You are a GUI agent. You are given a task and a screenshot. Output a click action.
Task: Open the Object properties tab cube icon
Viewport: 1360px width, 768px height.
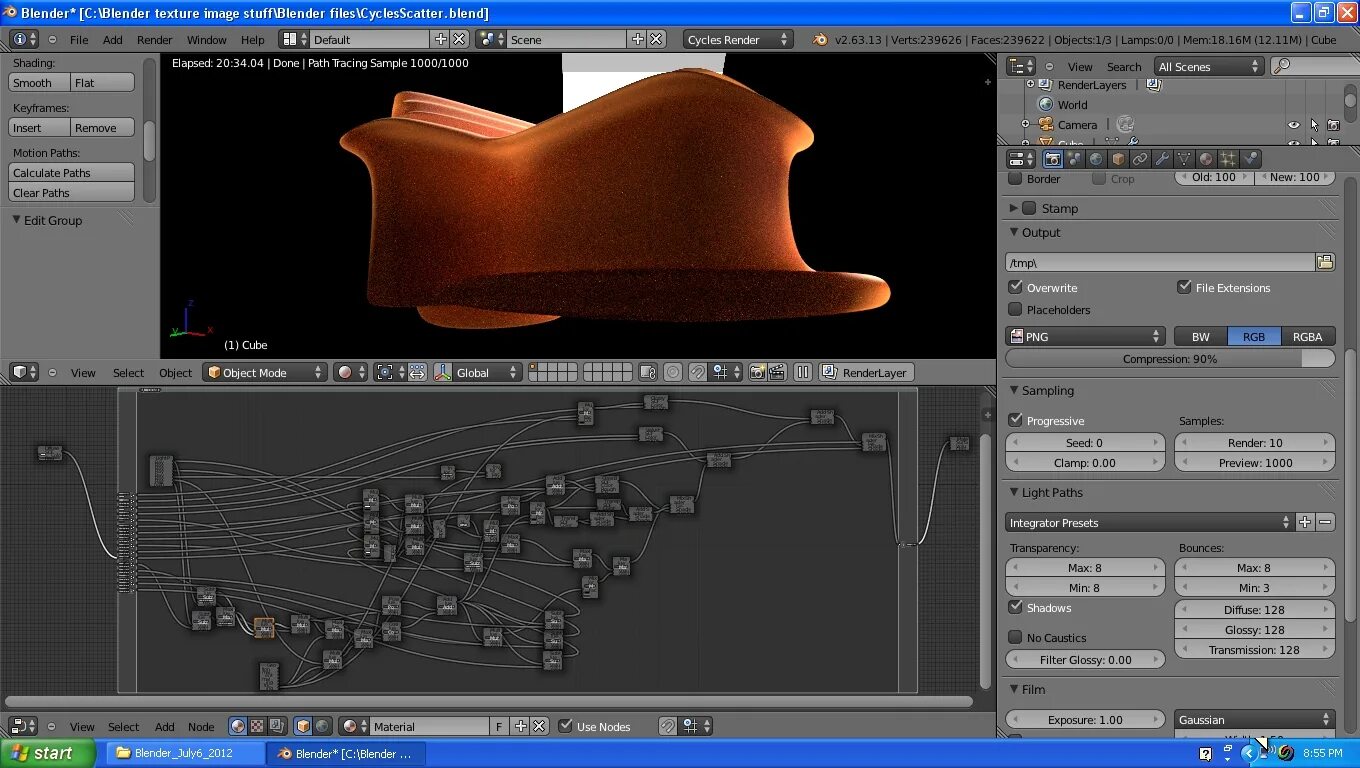[x=1118, y=159]
